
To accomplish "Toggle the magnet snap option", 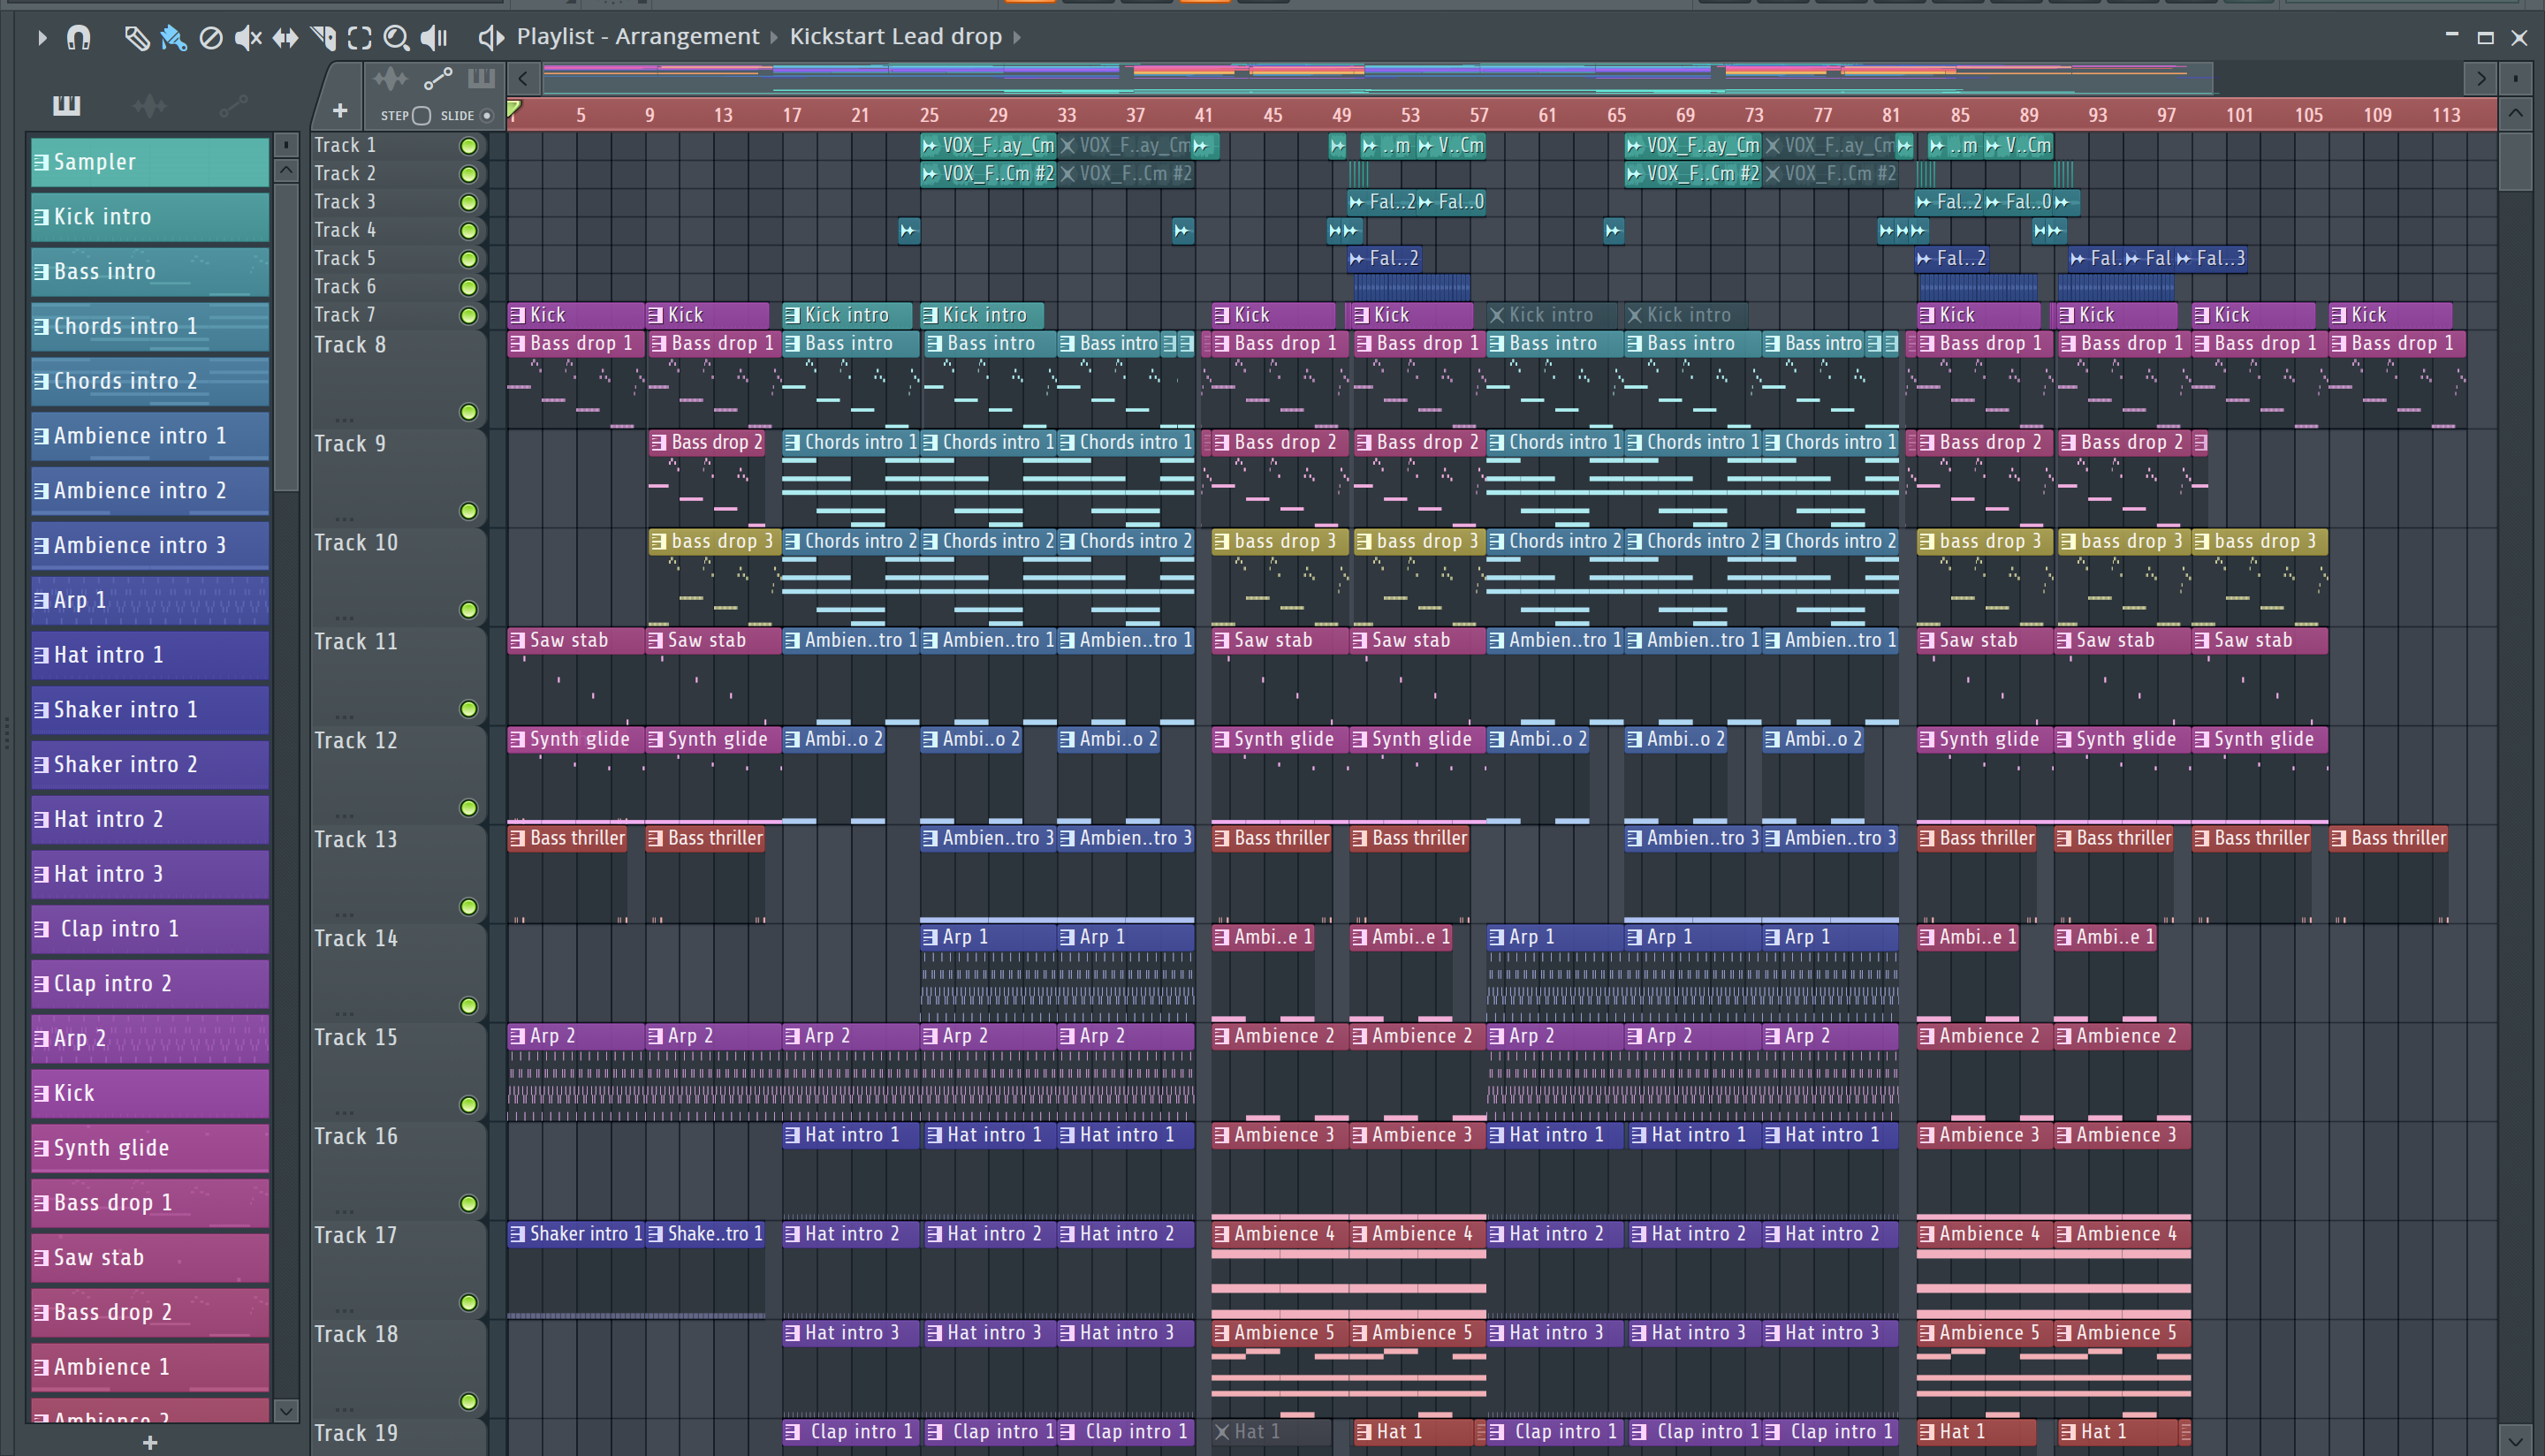I will coord(78,38).
